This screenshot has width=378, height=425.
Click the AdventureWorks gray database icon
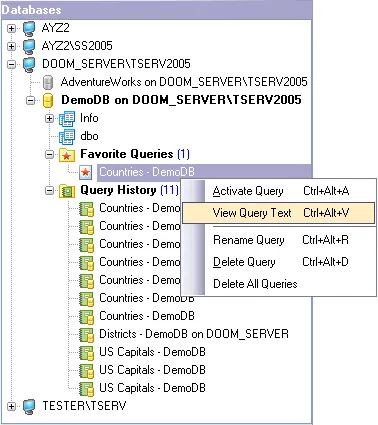click(x=48, y=82)
